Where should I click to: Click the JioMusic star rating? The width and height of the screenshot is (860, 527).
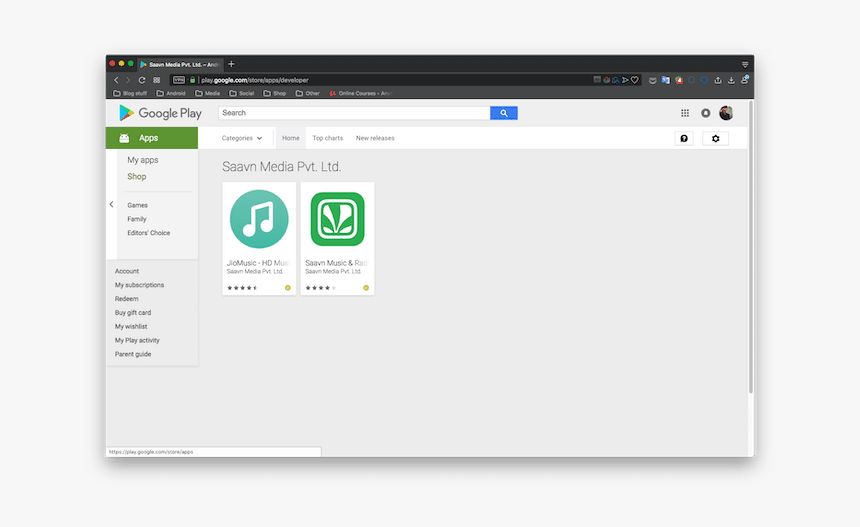pyautogui.click(x=242, y=288)
